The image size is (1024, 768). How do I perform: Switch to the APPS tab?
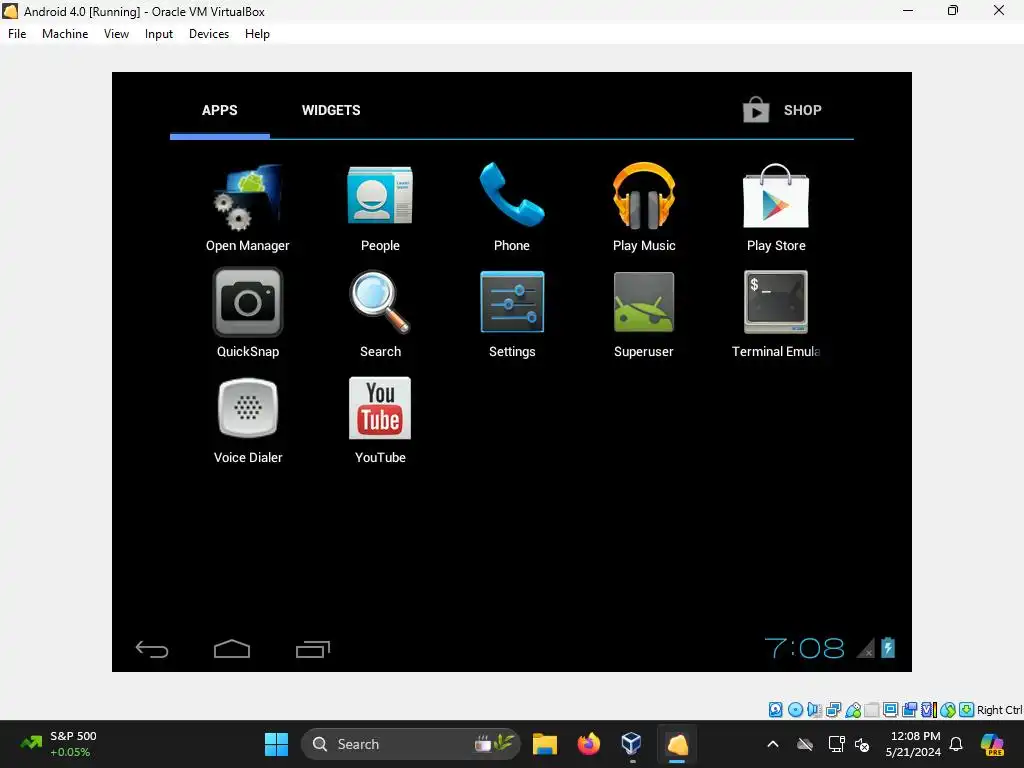[219, 110]
